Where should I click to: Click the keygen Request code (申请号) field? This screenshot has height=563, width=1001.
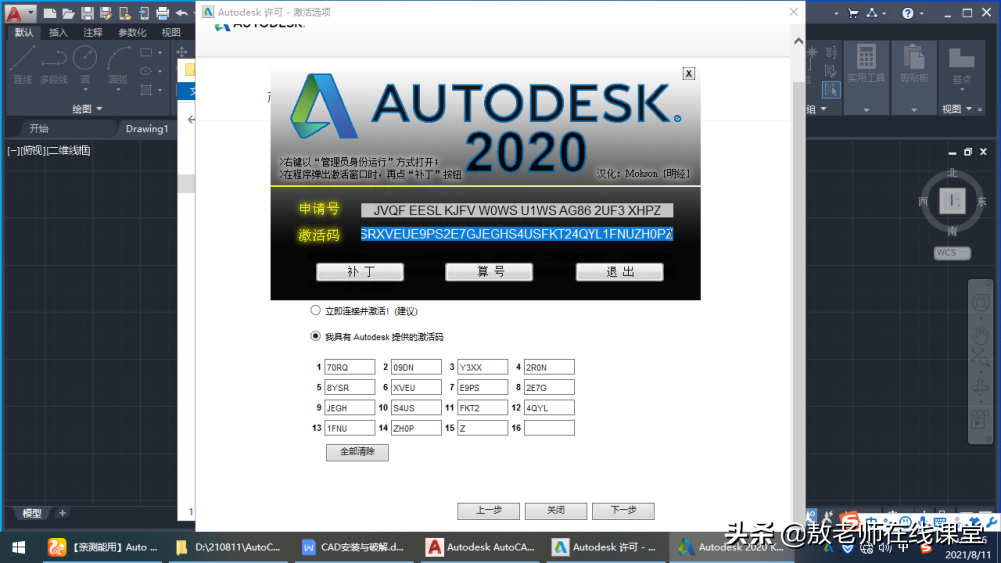pyautogui.click(x=517, y=210)
